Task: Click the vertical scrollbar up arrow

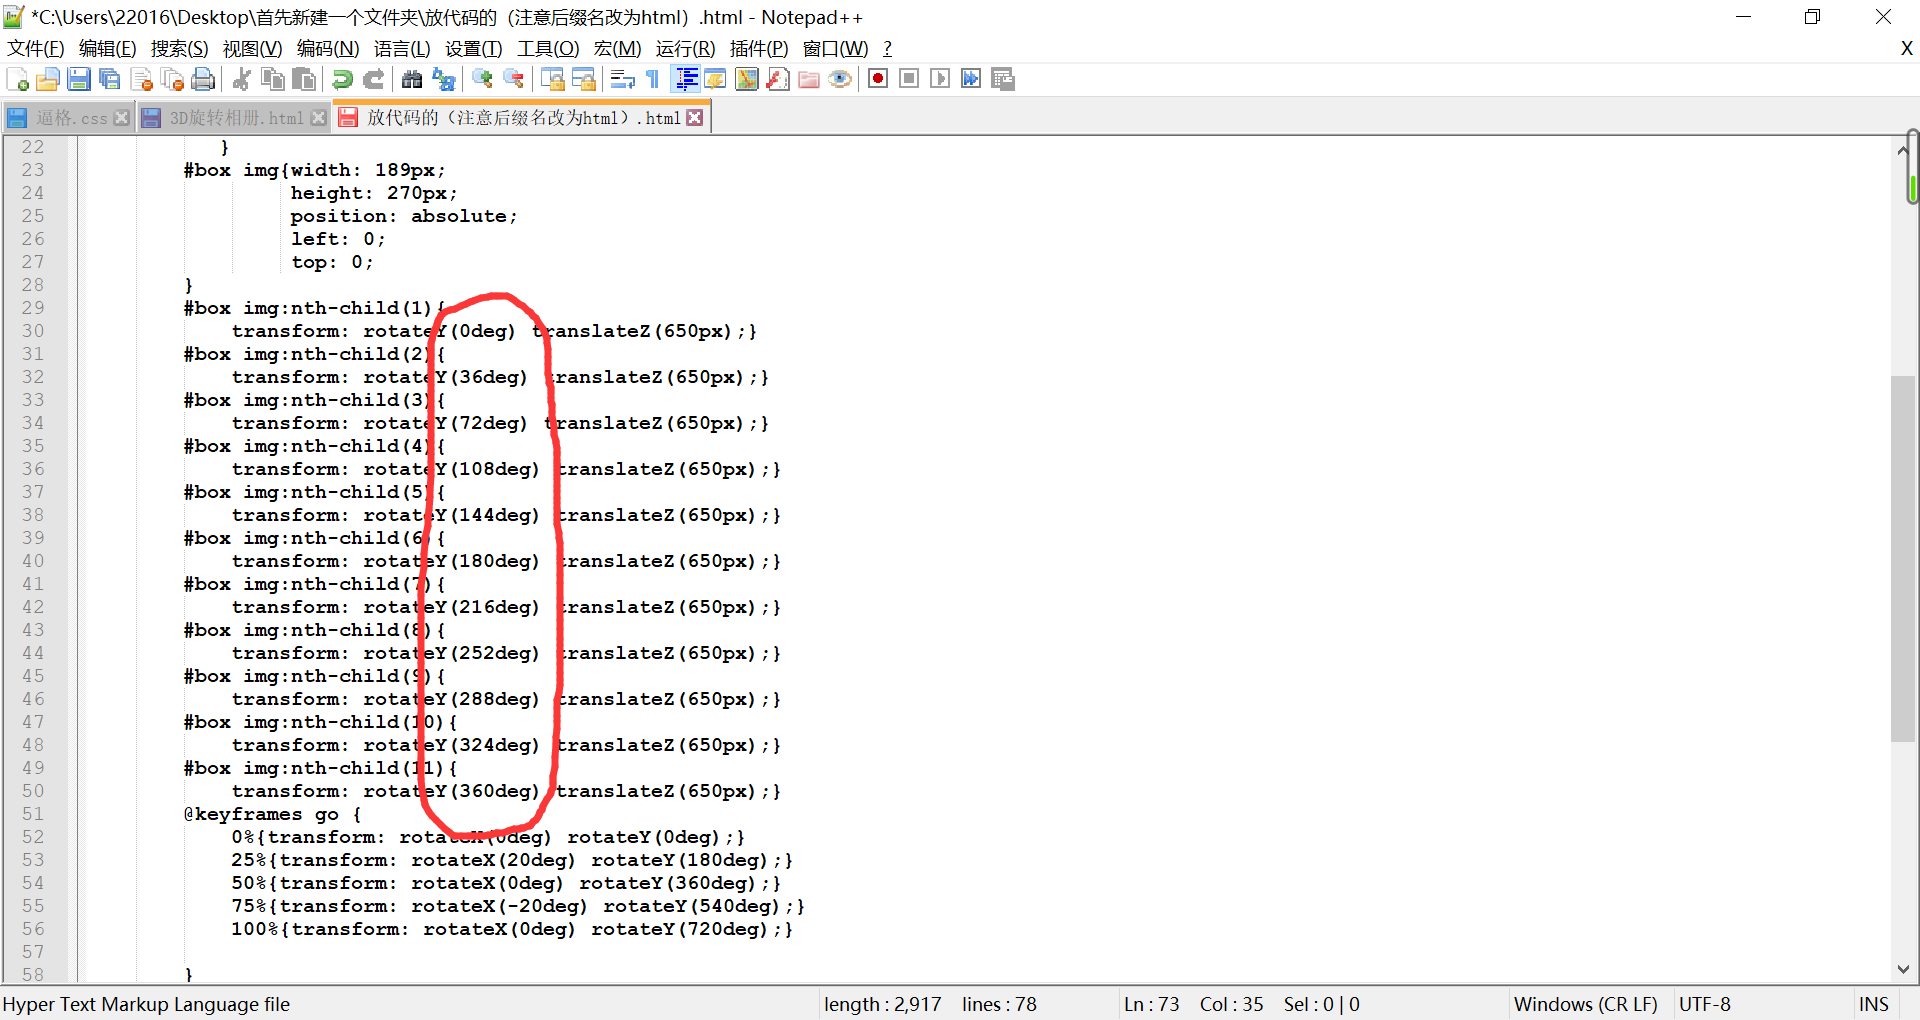Action: (1902, 150)
